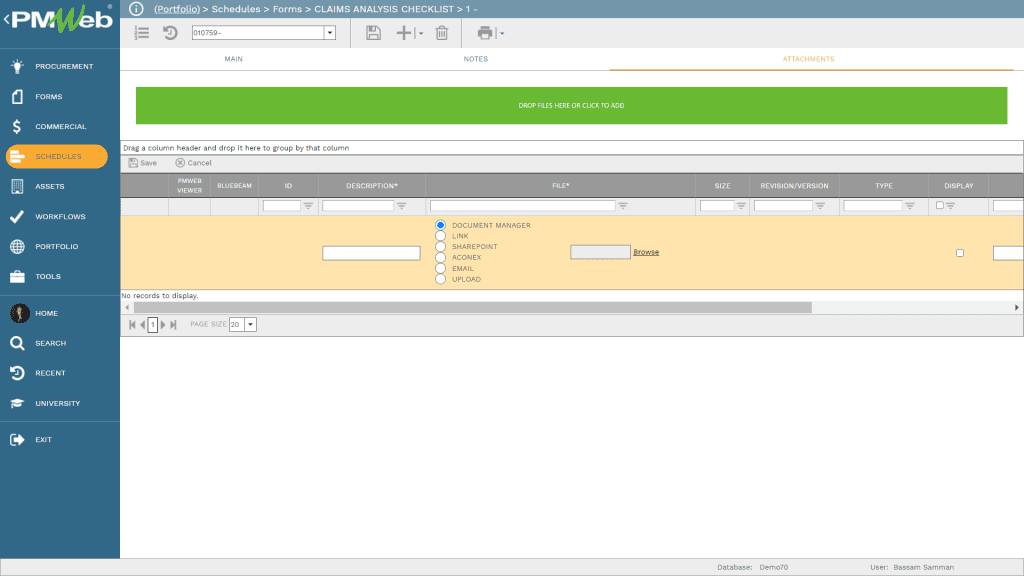Click the add plus icon in the toolbar

404,33
